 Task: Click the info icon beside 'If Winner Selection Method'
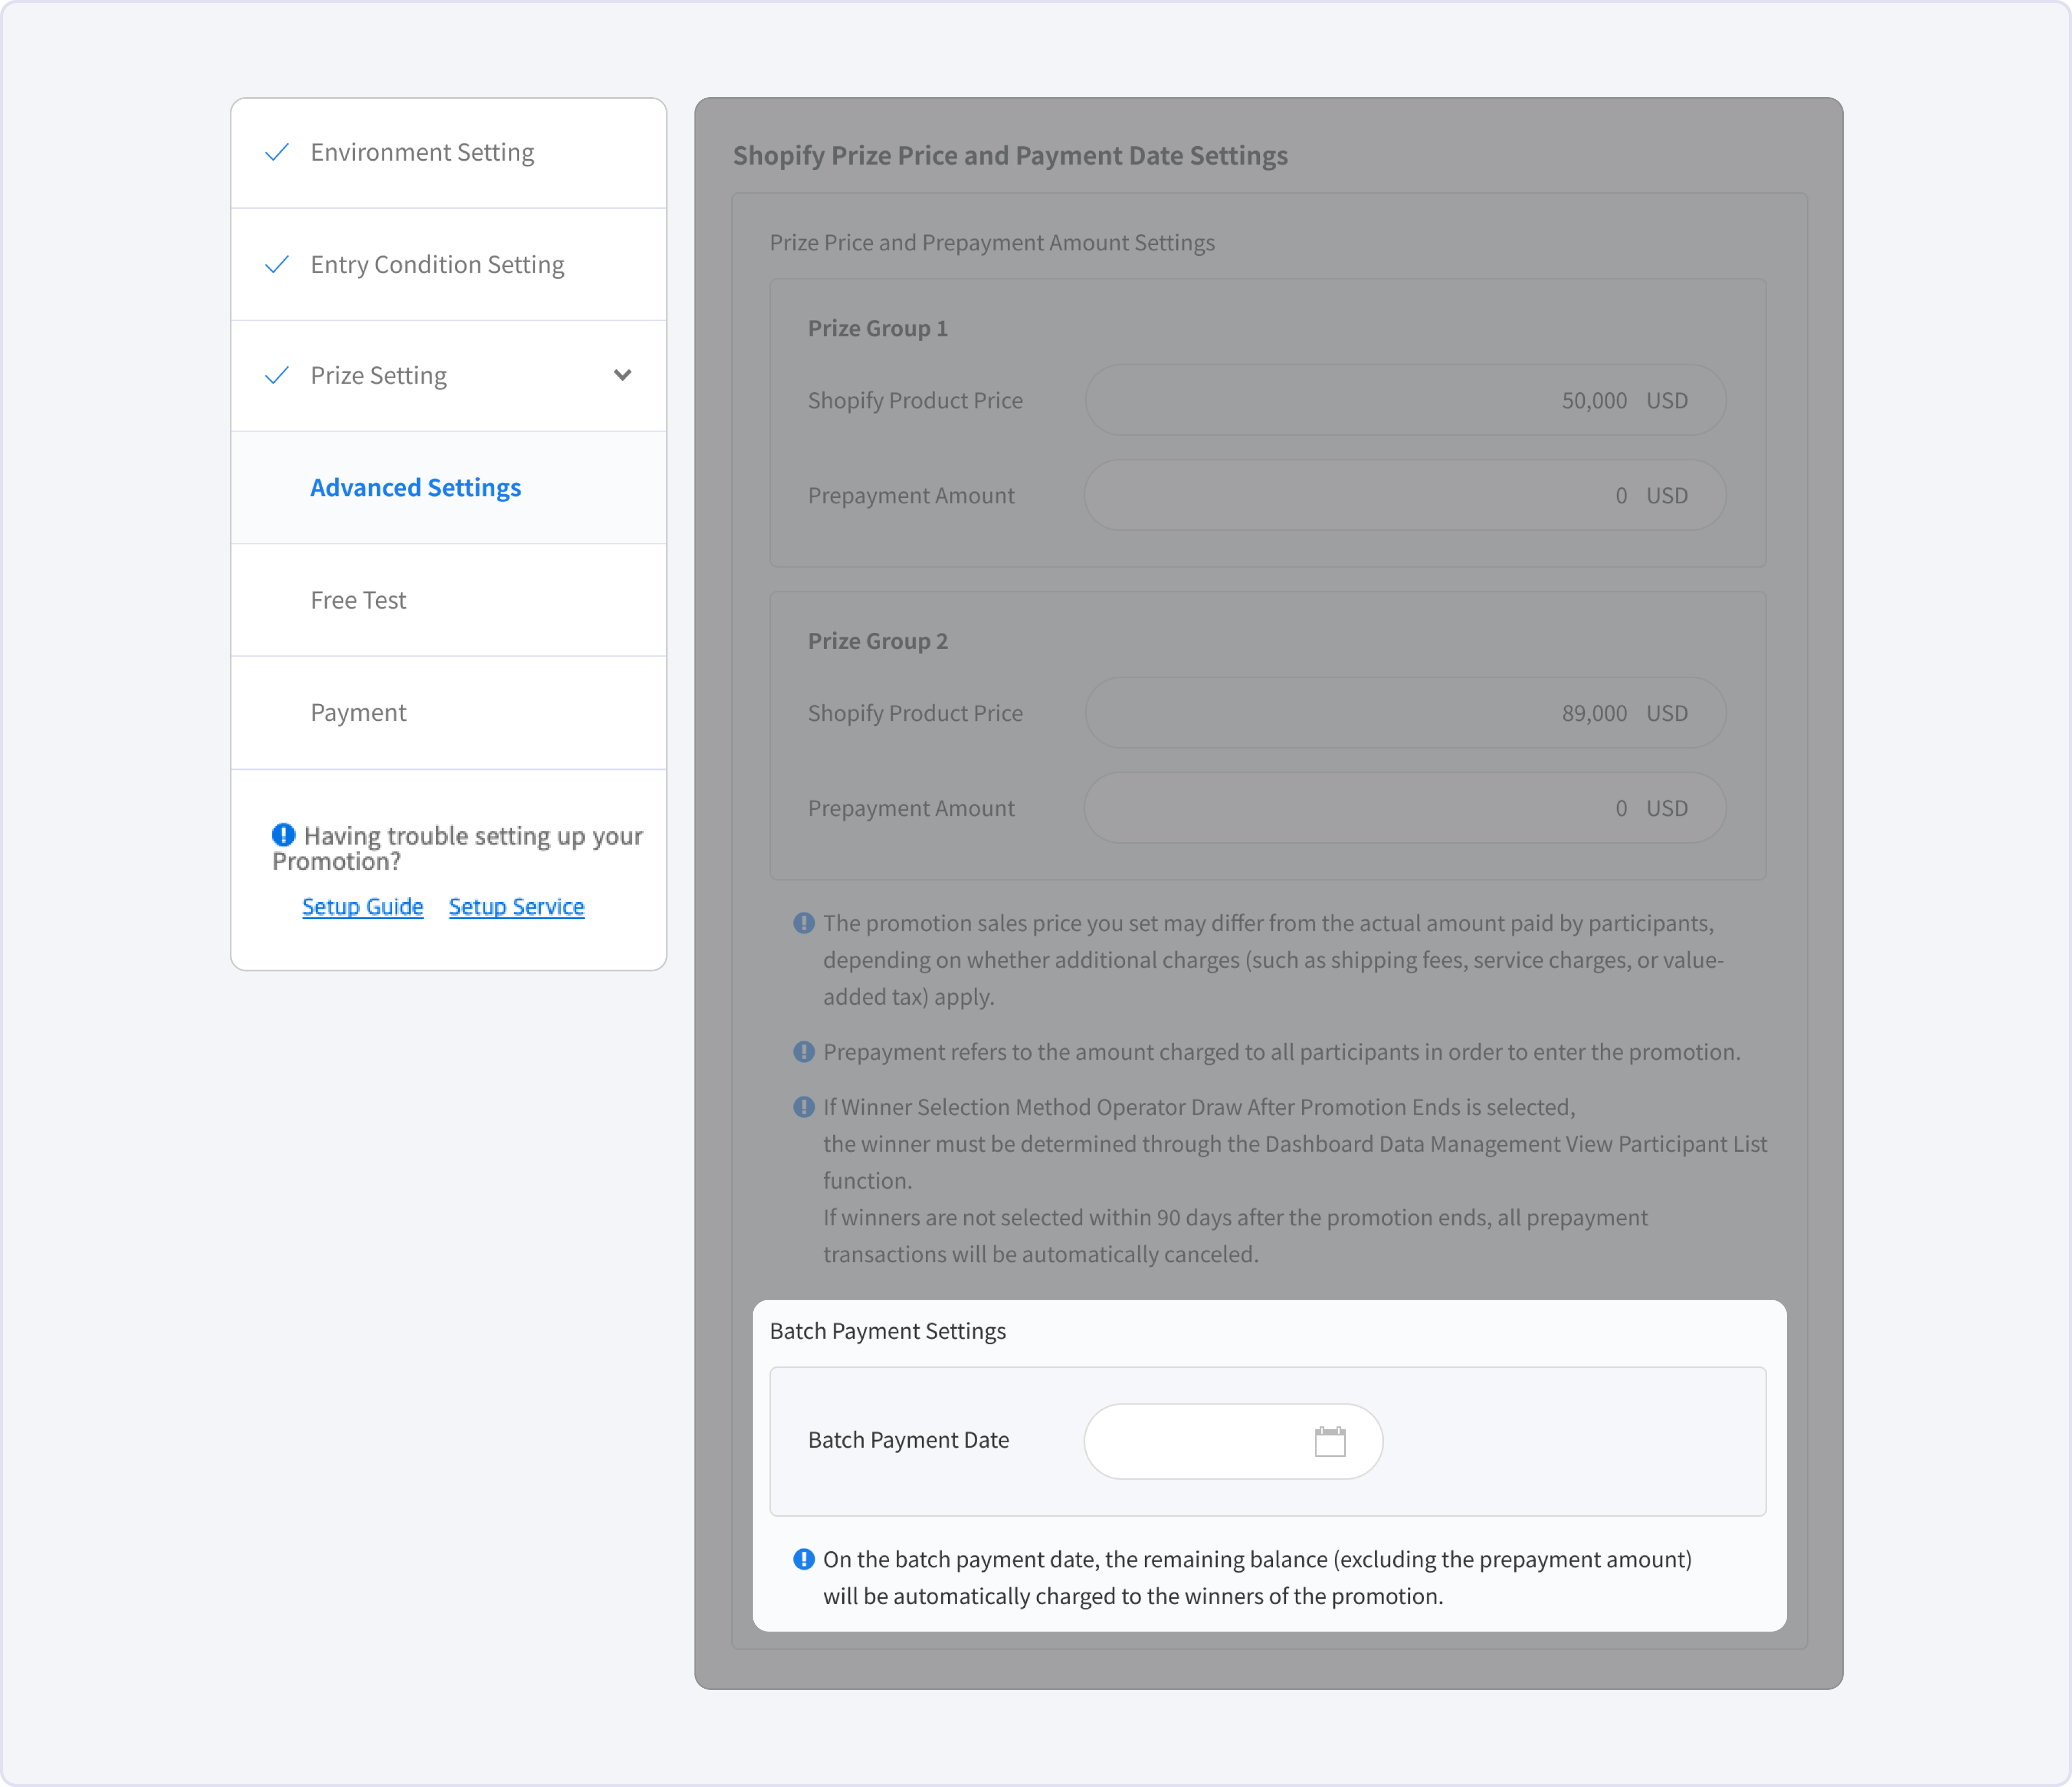(803, 1107)
